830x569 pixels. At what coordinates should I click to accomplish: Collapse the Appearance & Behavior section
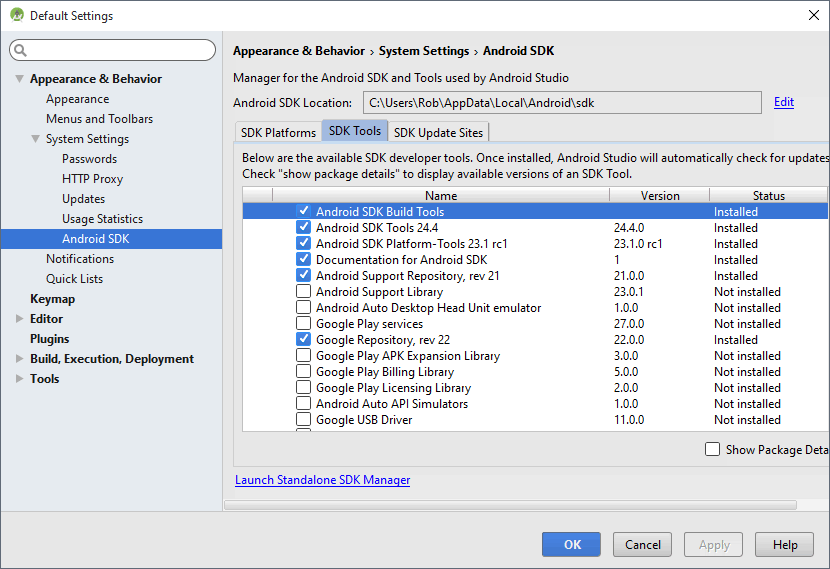coord(20,79)
